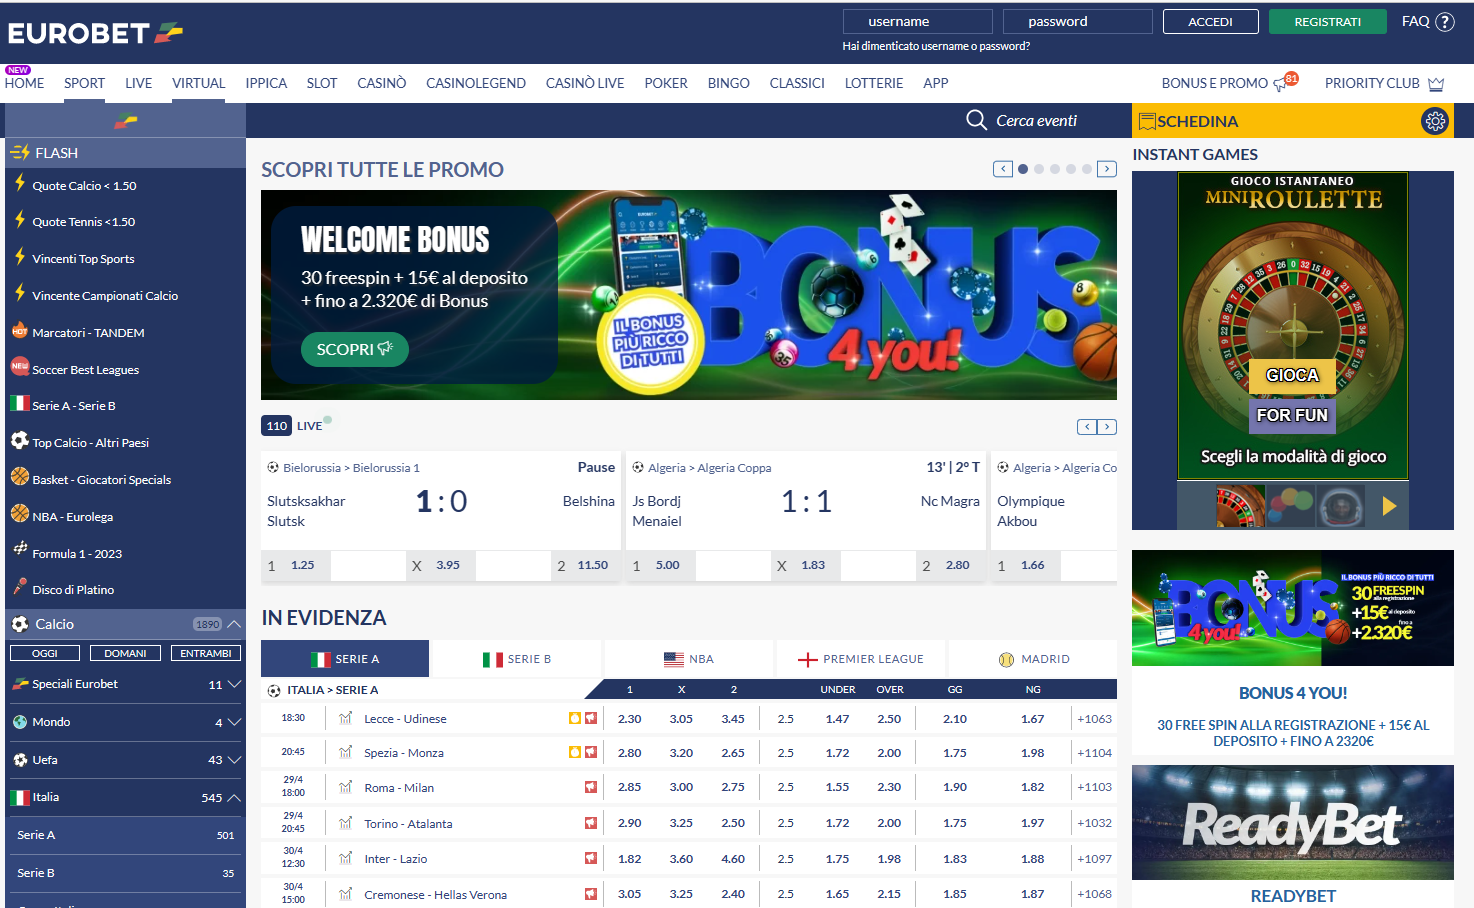Click the Schedina settings gear icon
Viewport: 1474px width, 908px height.
[1435, 121]
